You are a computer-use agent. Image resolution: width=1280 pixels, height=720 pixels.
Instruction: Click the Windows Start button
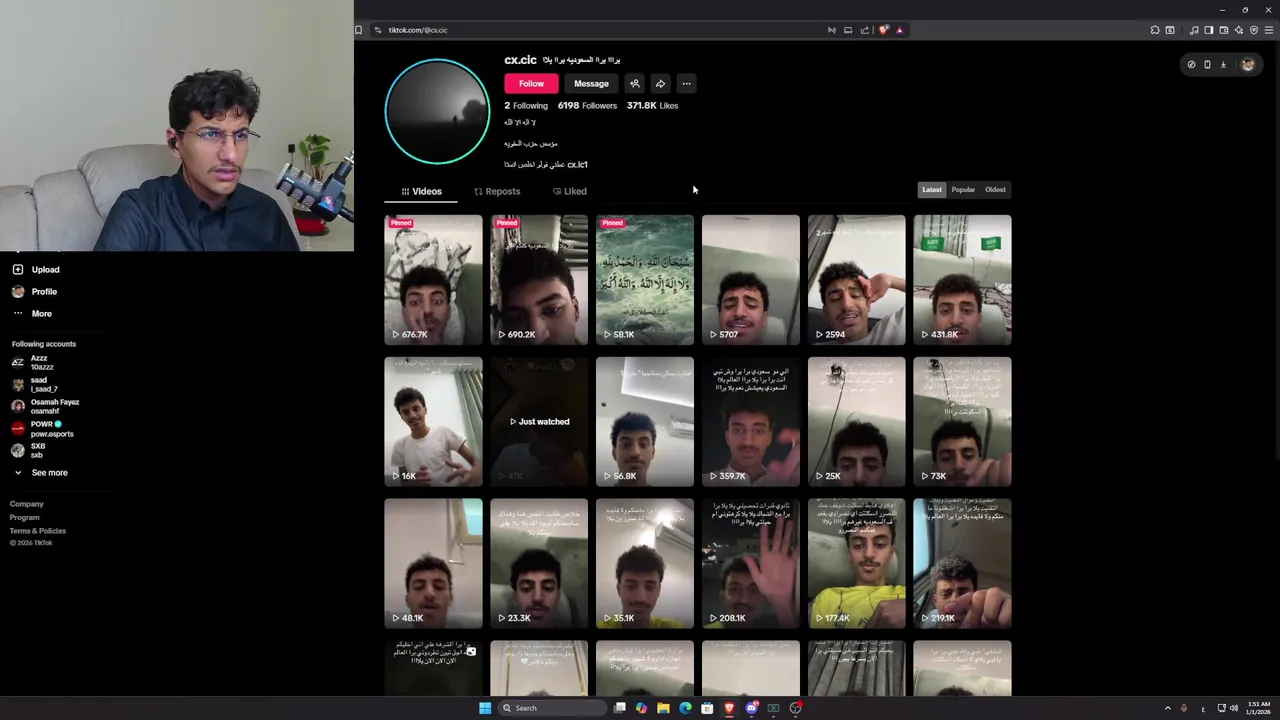[485, 708]
